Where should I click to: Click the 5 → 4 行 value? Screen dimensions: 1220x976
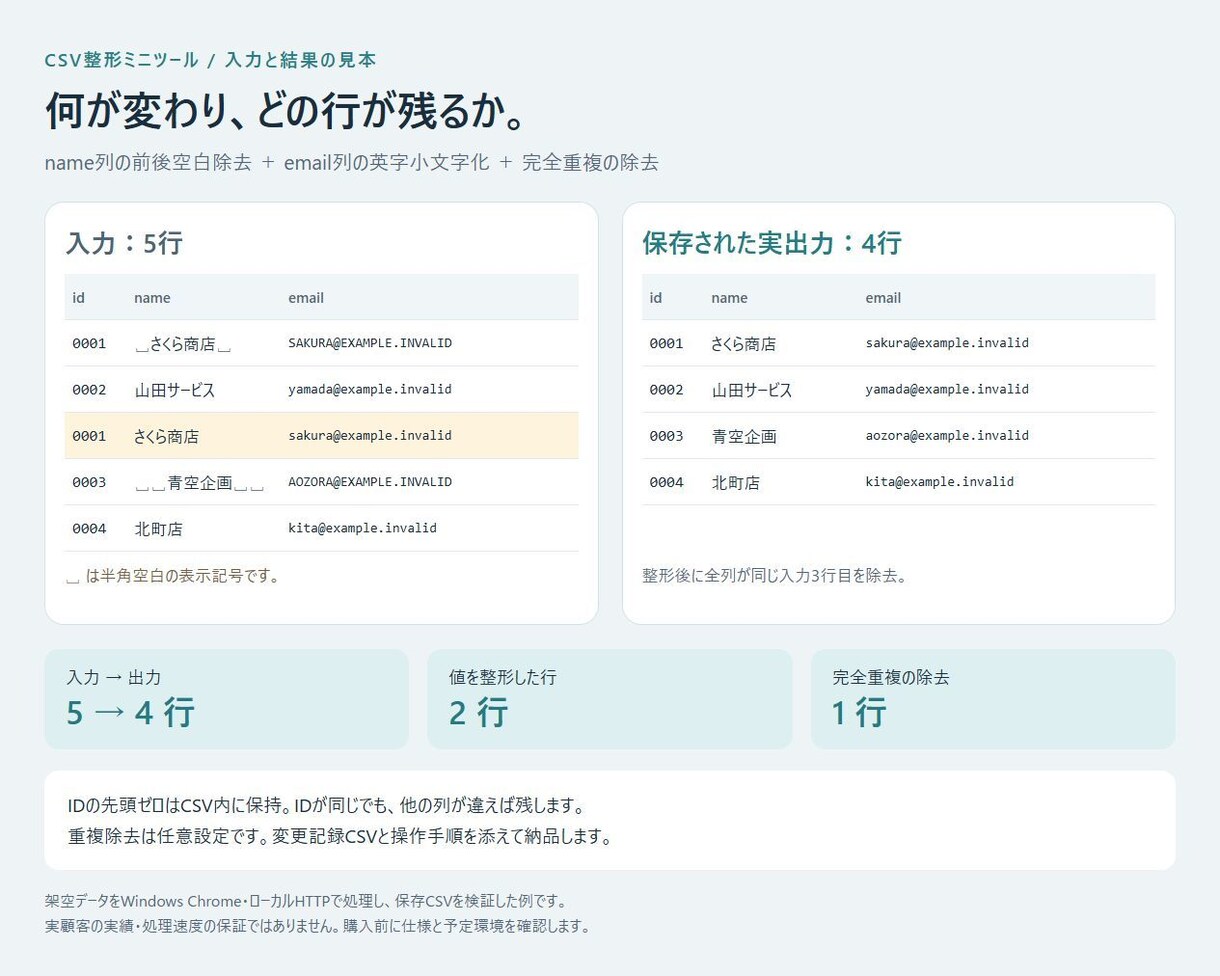click(130, 713)
